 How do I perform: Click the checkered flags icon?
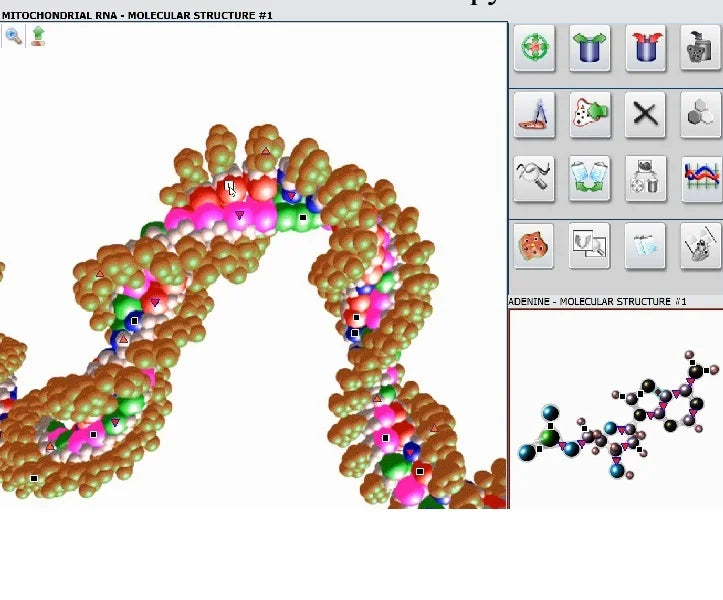tap(701, 246)
